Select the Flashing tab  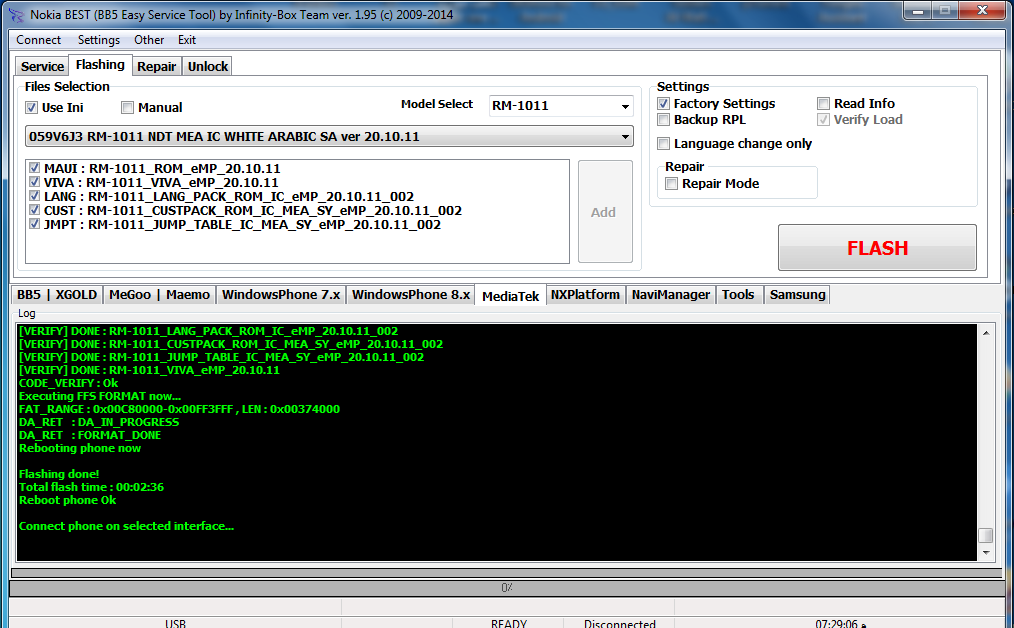100,65
